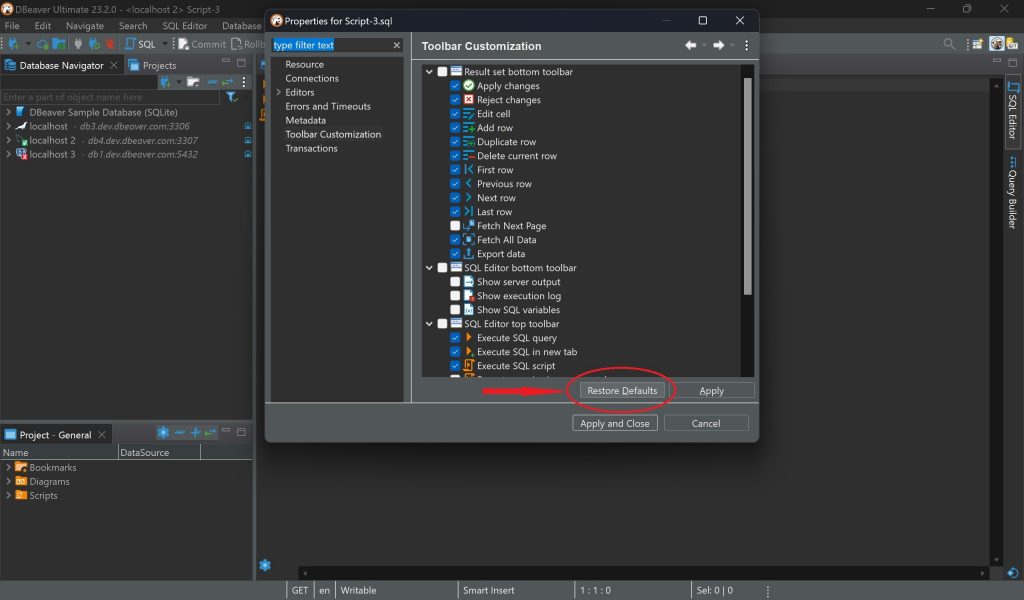Switch to the Projects tab
This screenshot has height=600, width=1024.
point(152,65)
